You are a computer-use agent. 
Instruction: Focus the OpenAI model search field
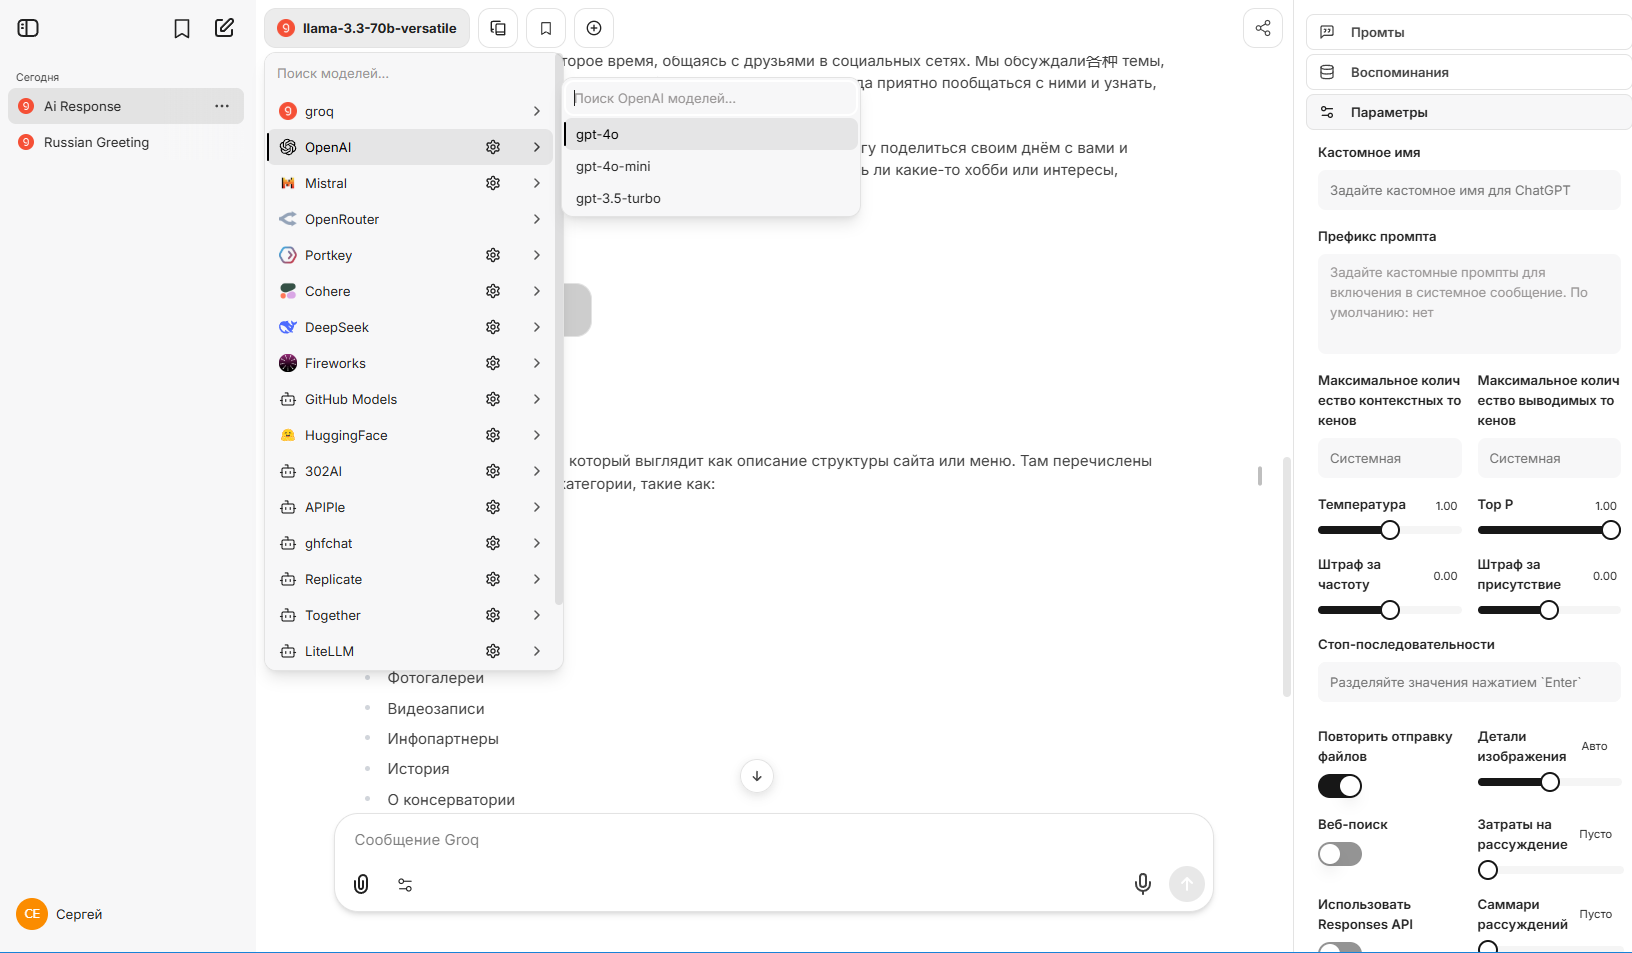pyautogui.click(x=711, y=98)
